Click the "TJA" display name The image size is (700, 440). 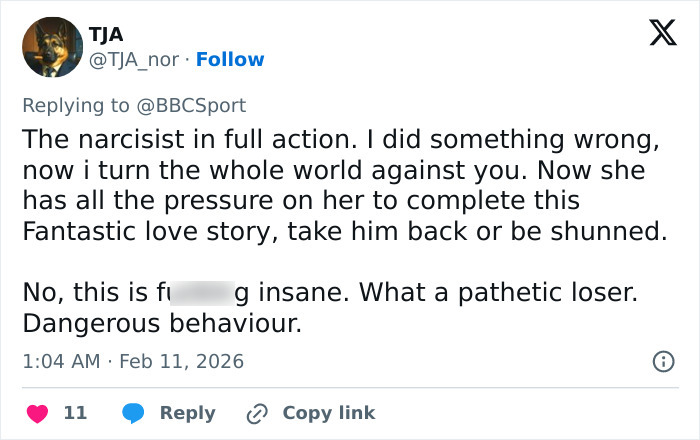pos(107,35)
